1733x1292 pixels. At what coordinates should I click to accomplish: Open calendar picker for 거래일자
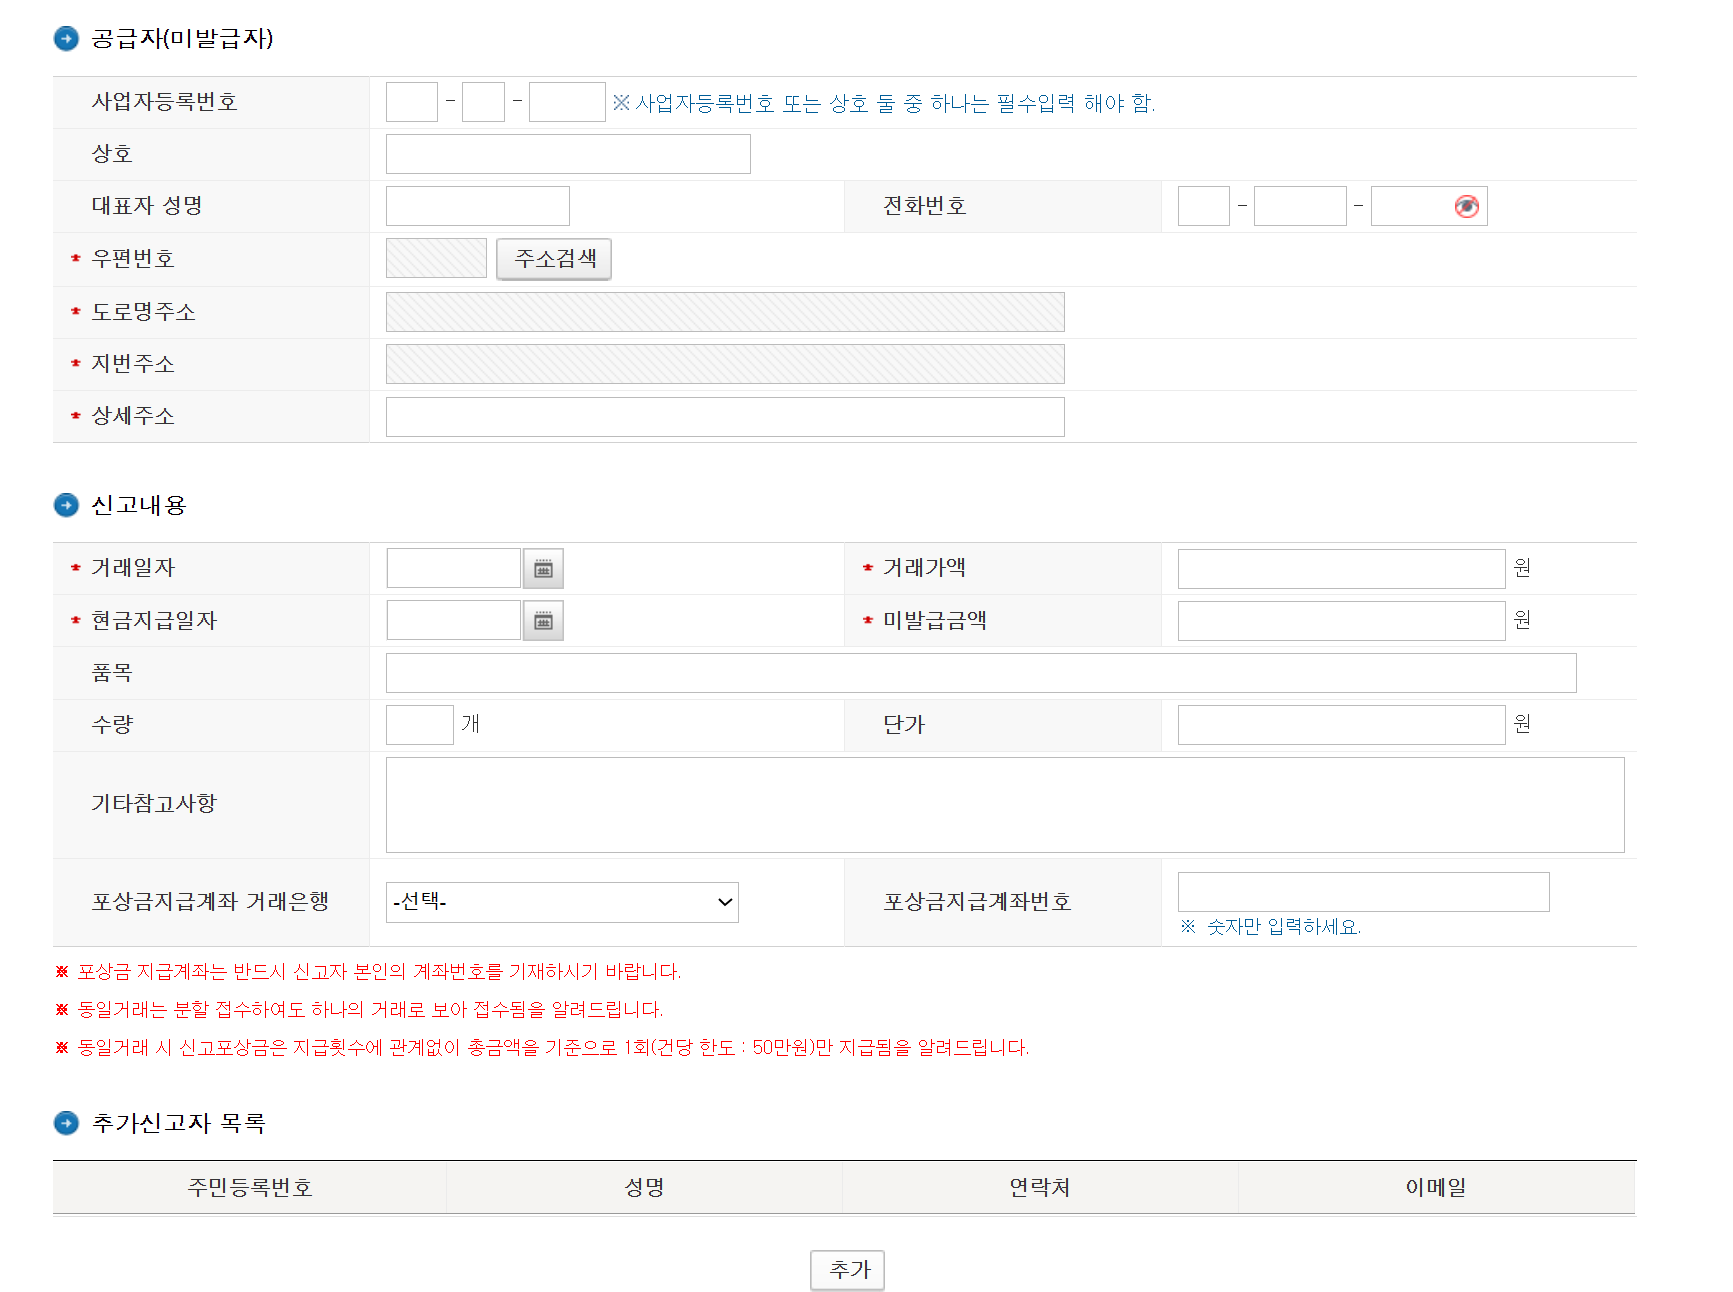coord(543,568)
